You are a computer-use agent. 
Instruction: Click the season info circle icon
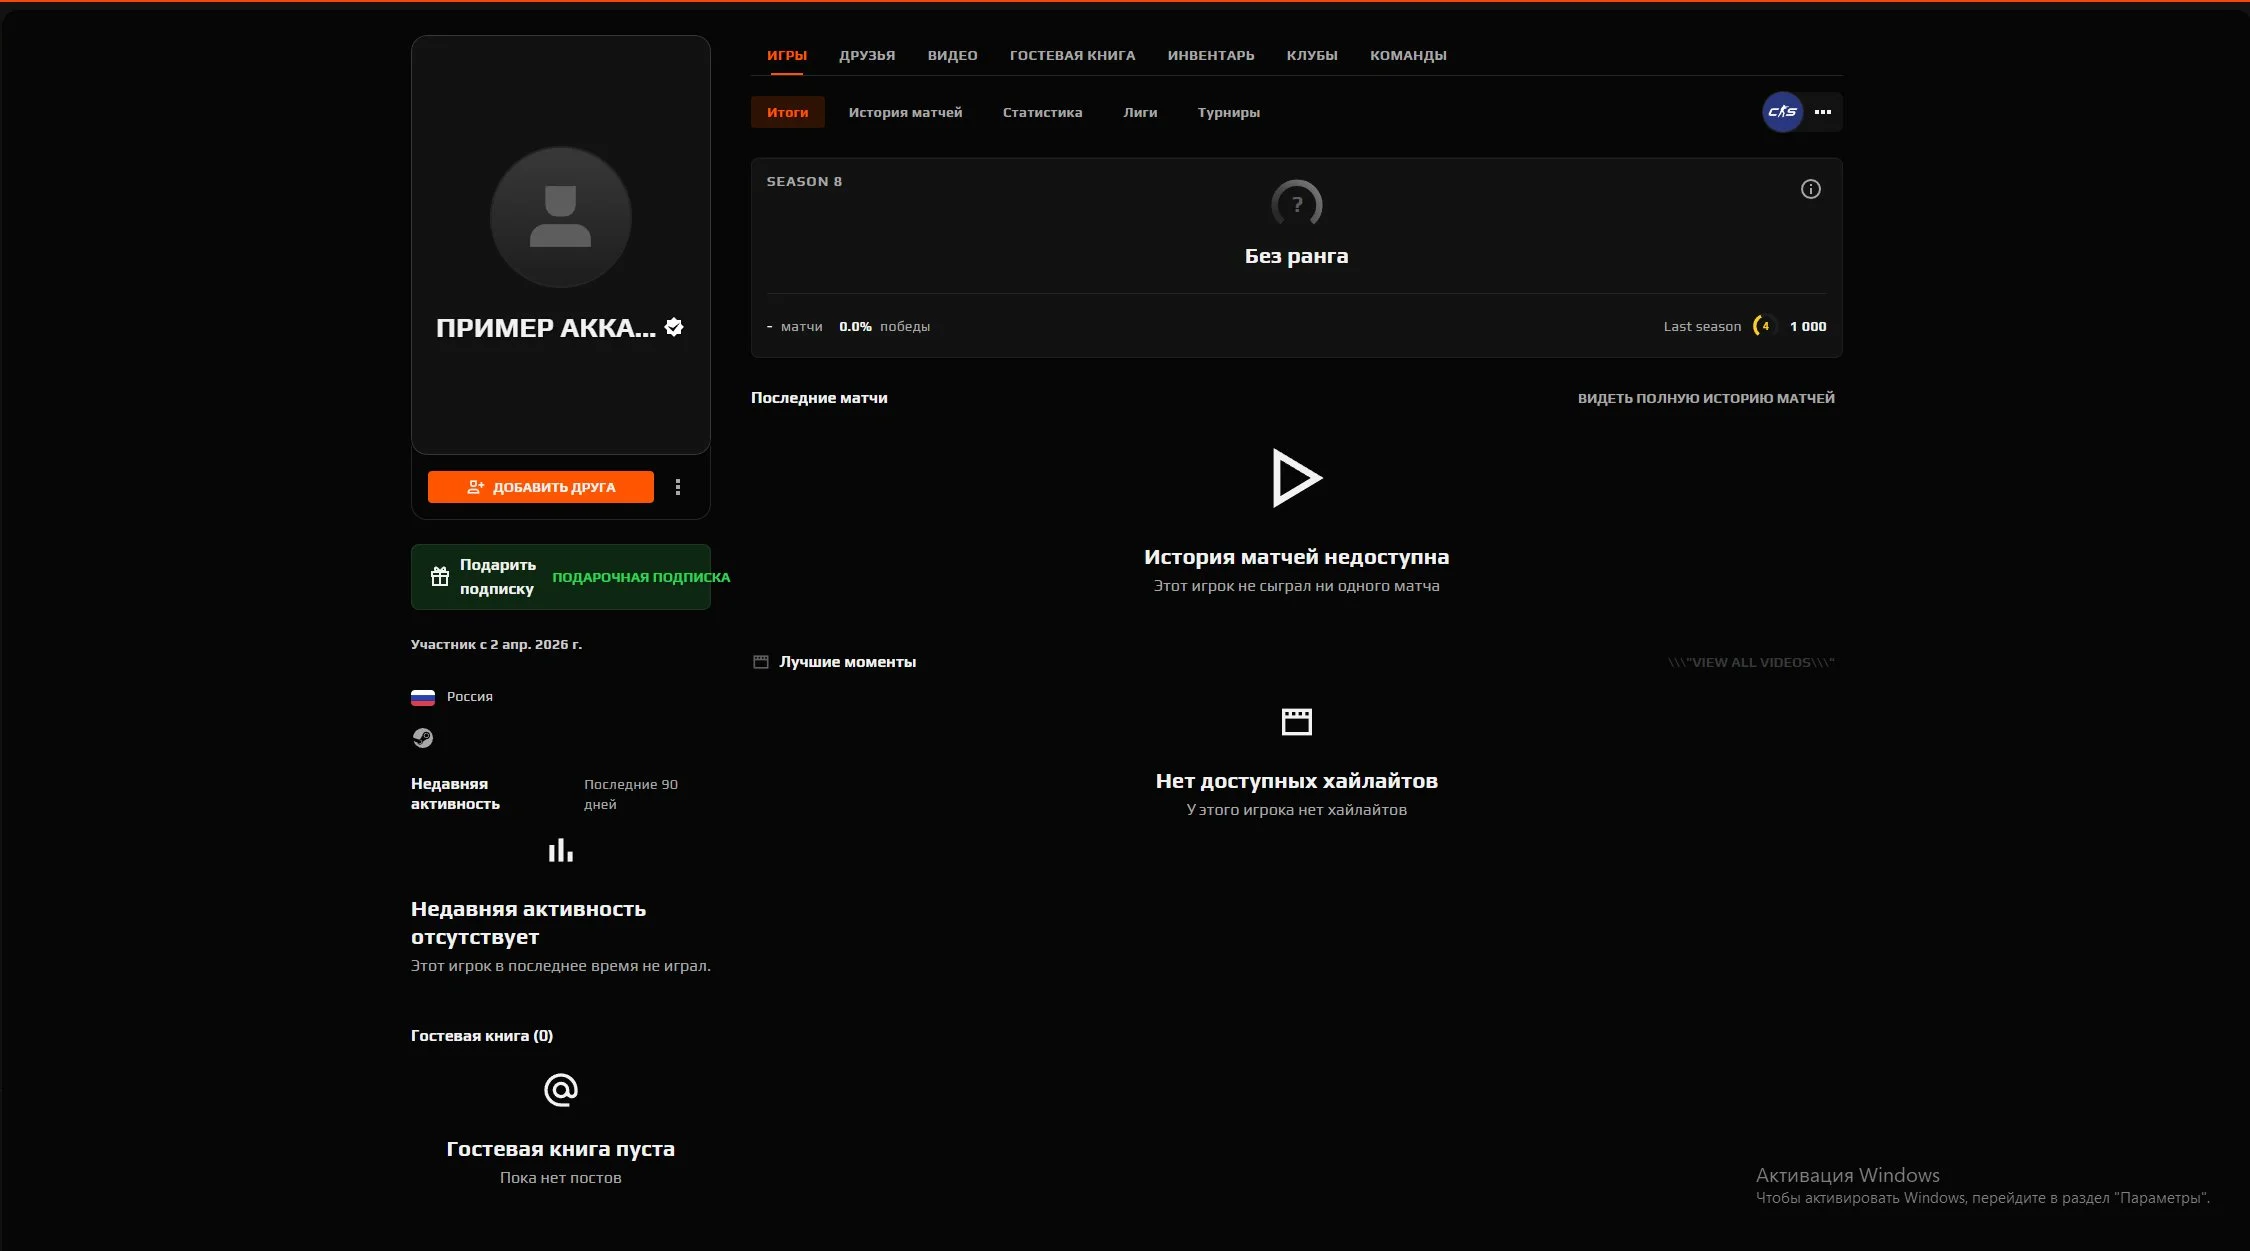pos(1810,189)
